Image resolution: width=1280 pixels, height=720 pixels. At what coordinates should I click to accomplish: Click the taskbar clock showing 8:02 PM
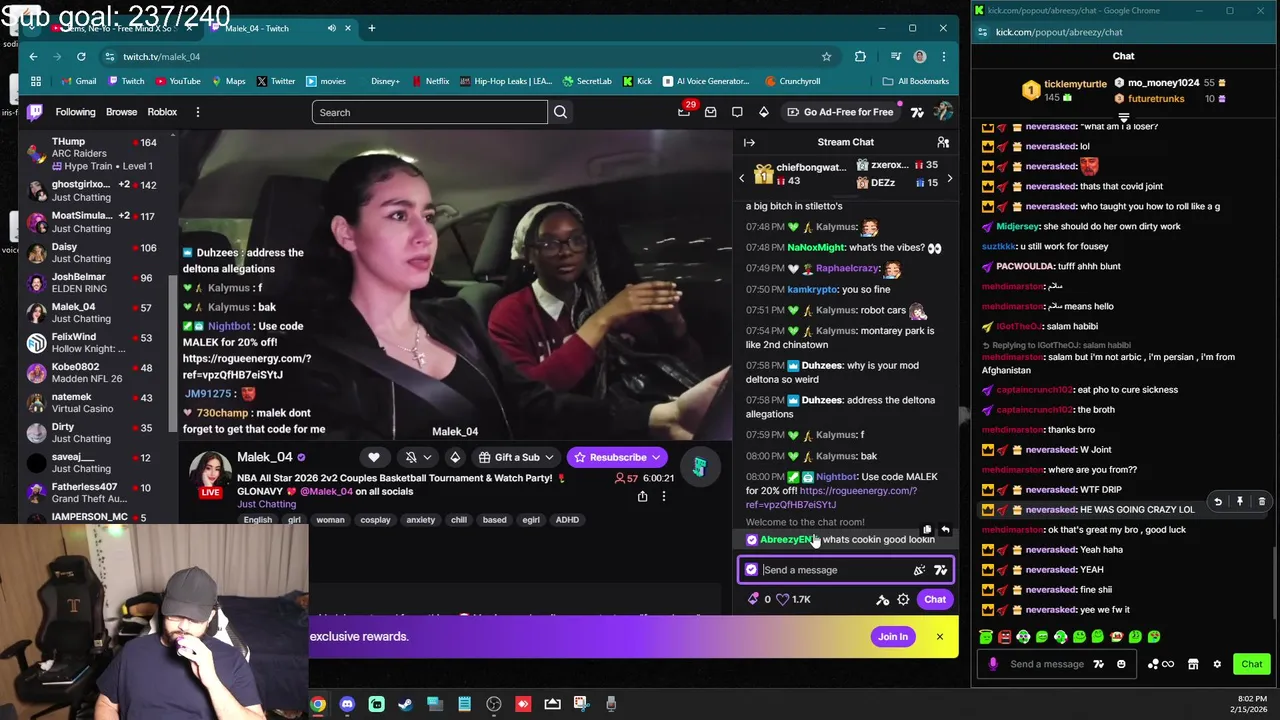coord(1251,704)
